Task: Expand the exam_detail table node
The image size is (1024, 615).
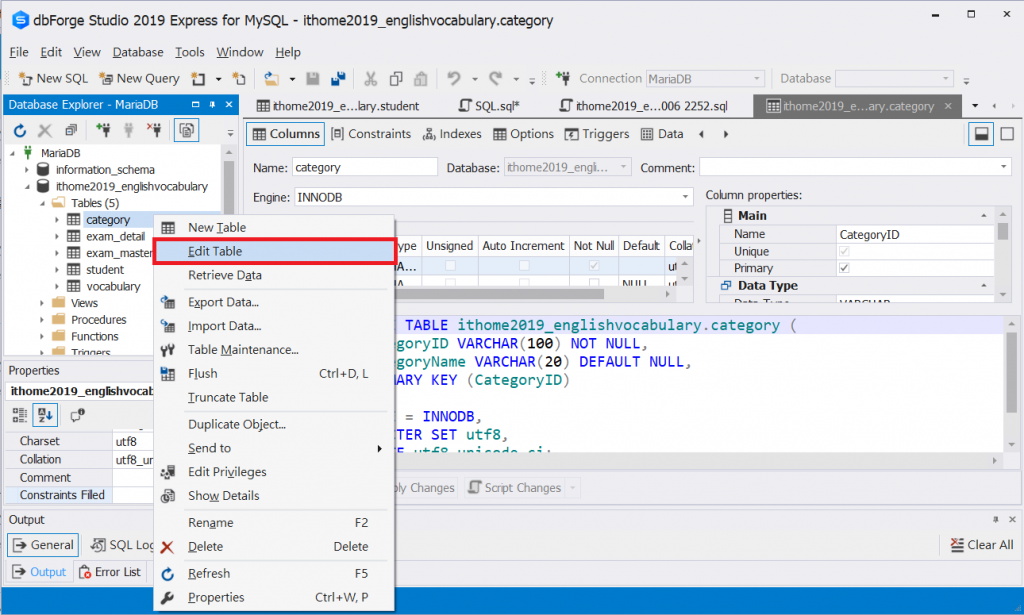Action: click(57, 236)
